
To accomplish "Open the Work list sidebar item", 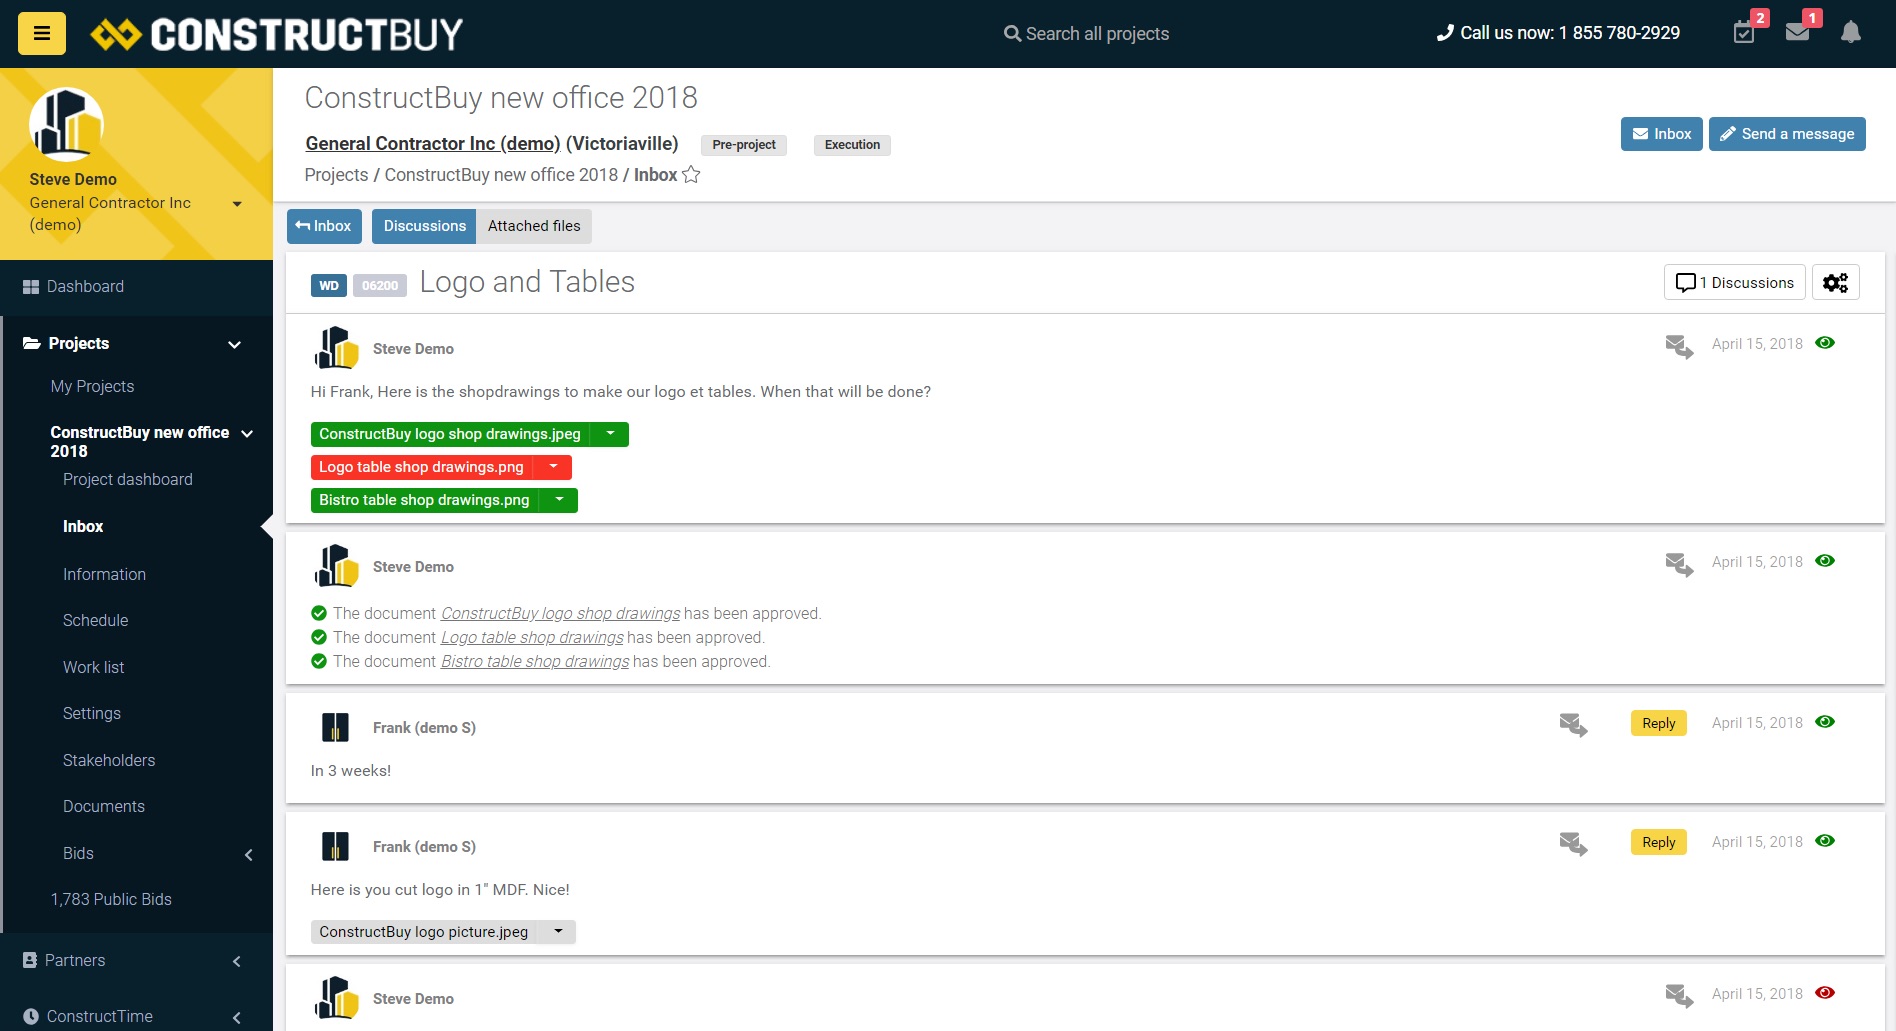I will [x=94, y=668].
